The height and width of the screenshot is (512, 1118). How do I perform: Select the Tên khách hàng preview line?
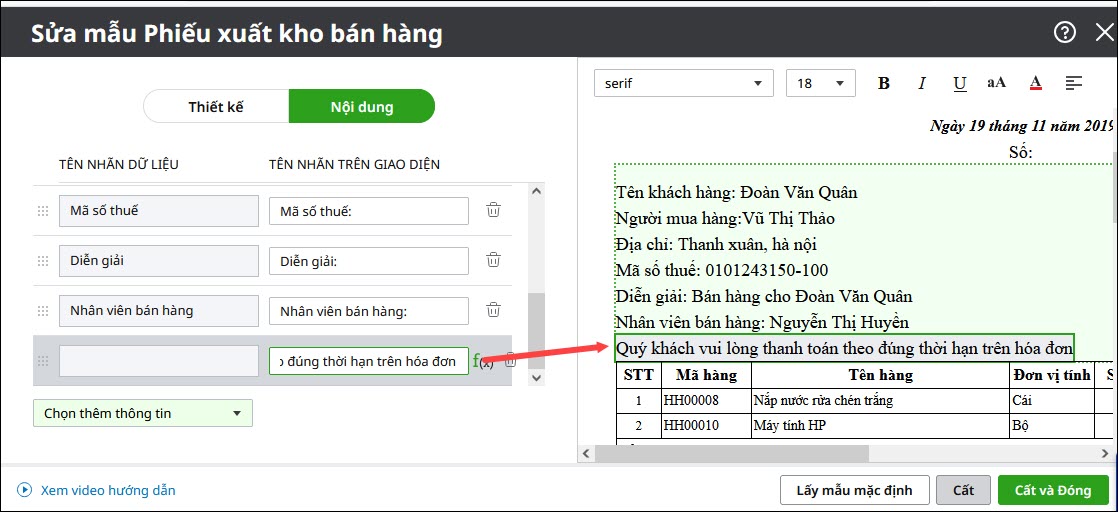[x=737, y=193]
